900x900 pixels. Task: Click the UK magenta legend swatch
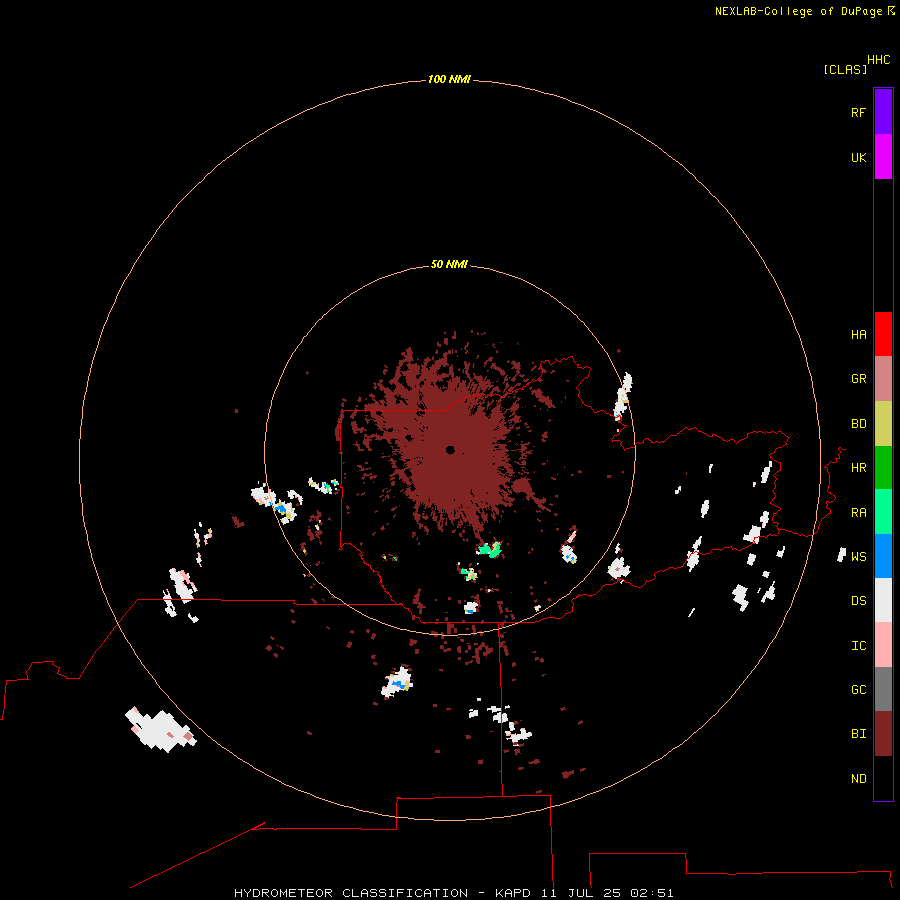[883, 157]
